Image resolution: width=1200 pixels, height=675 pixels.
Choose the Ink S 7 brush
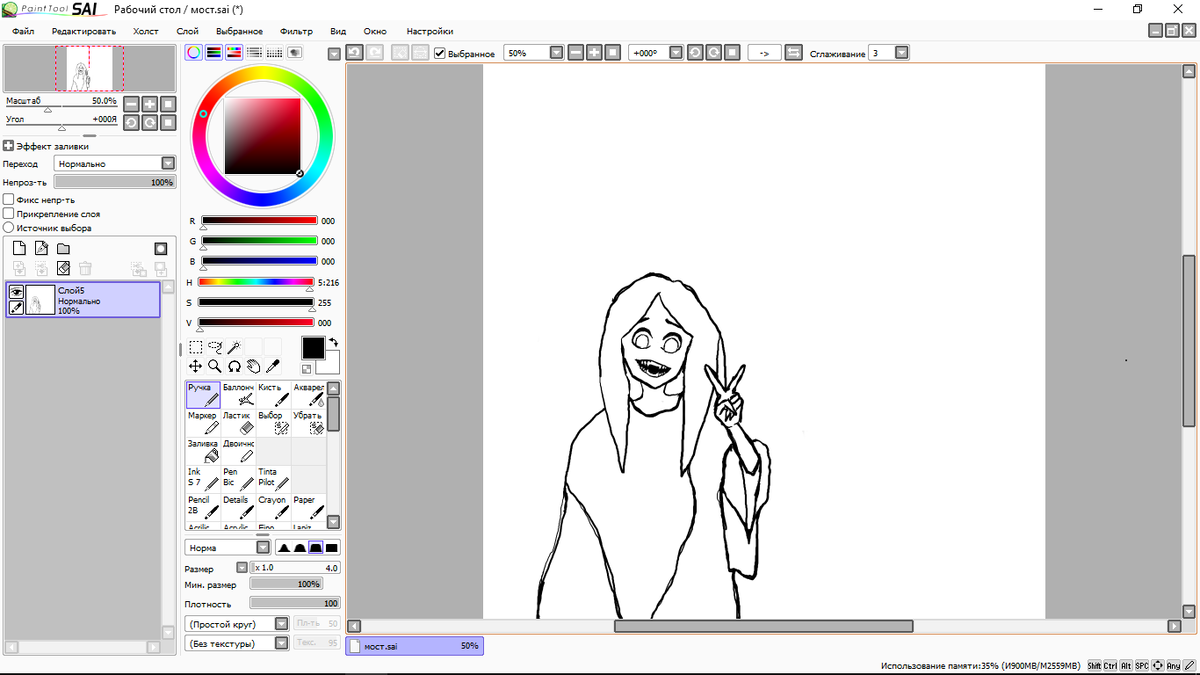coord(203,478)
